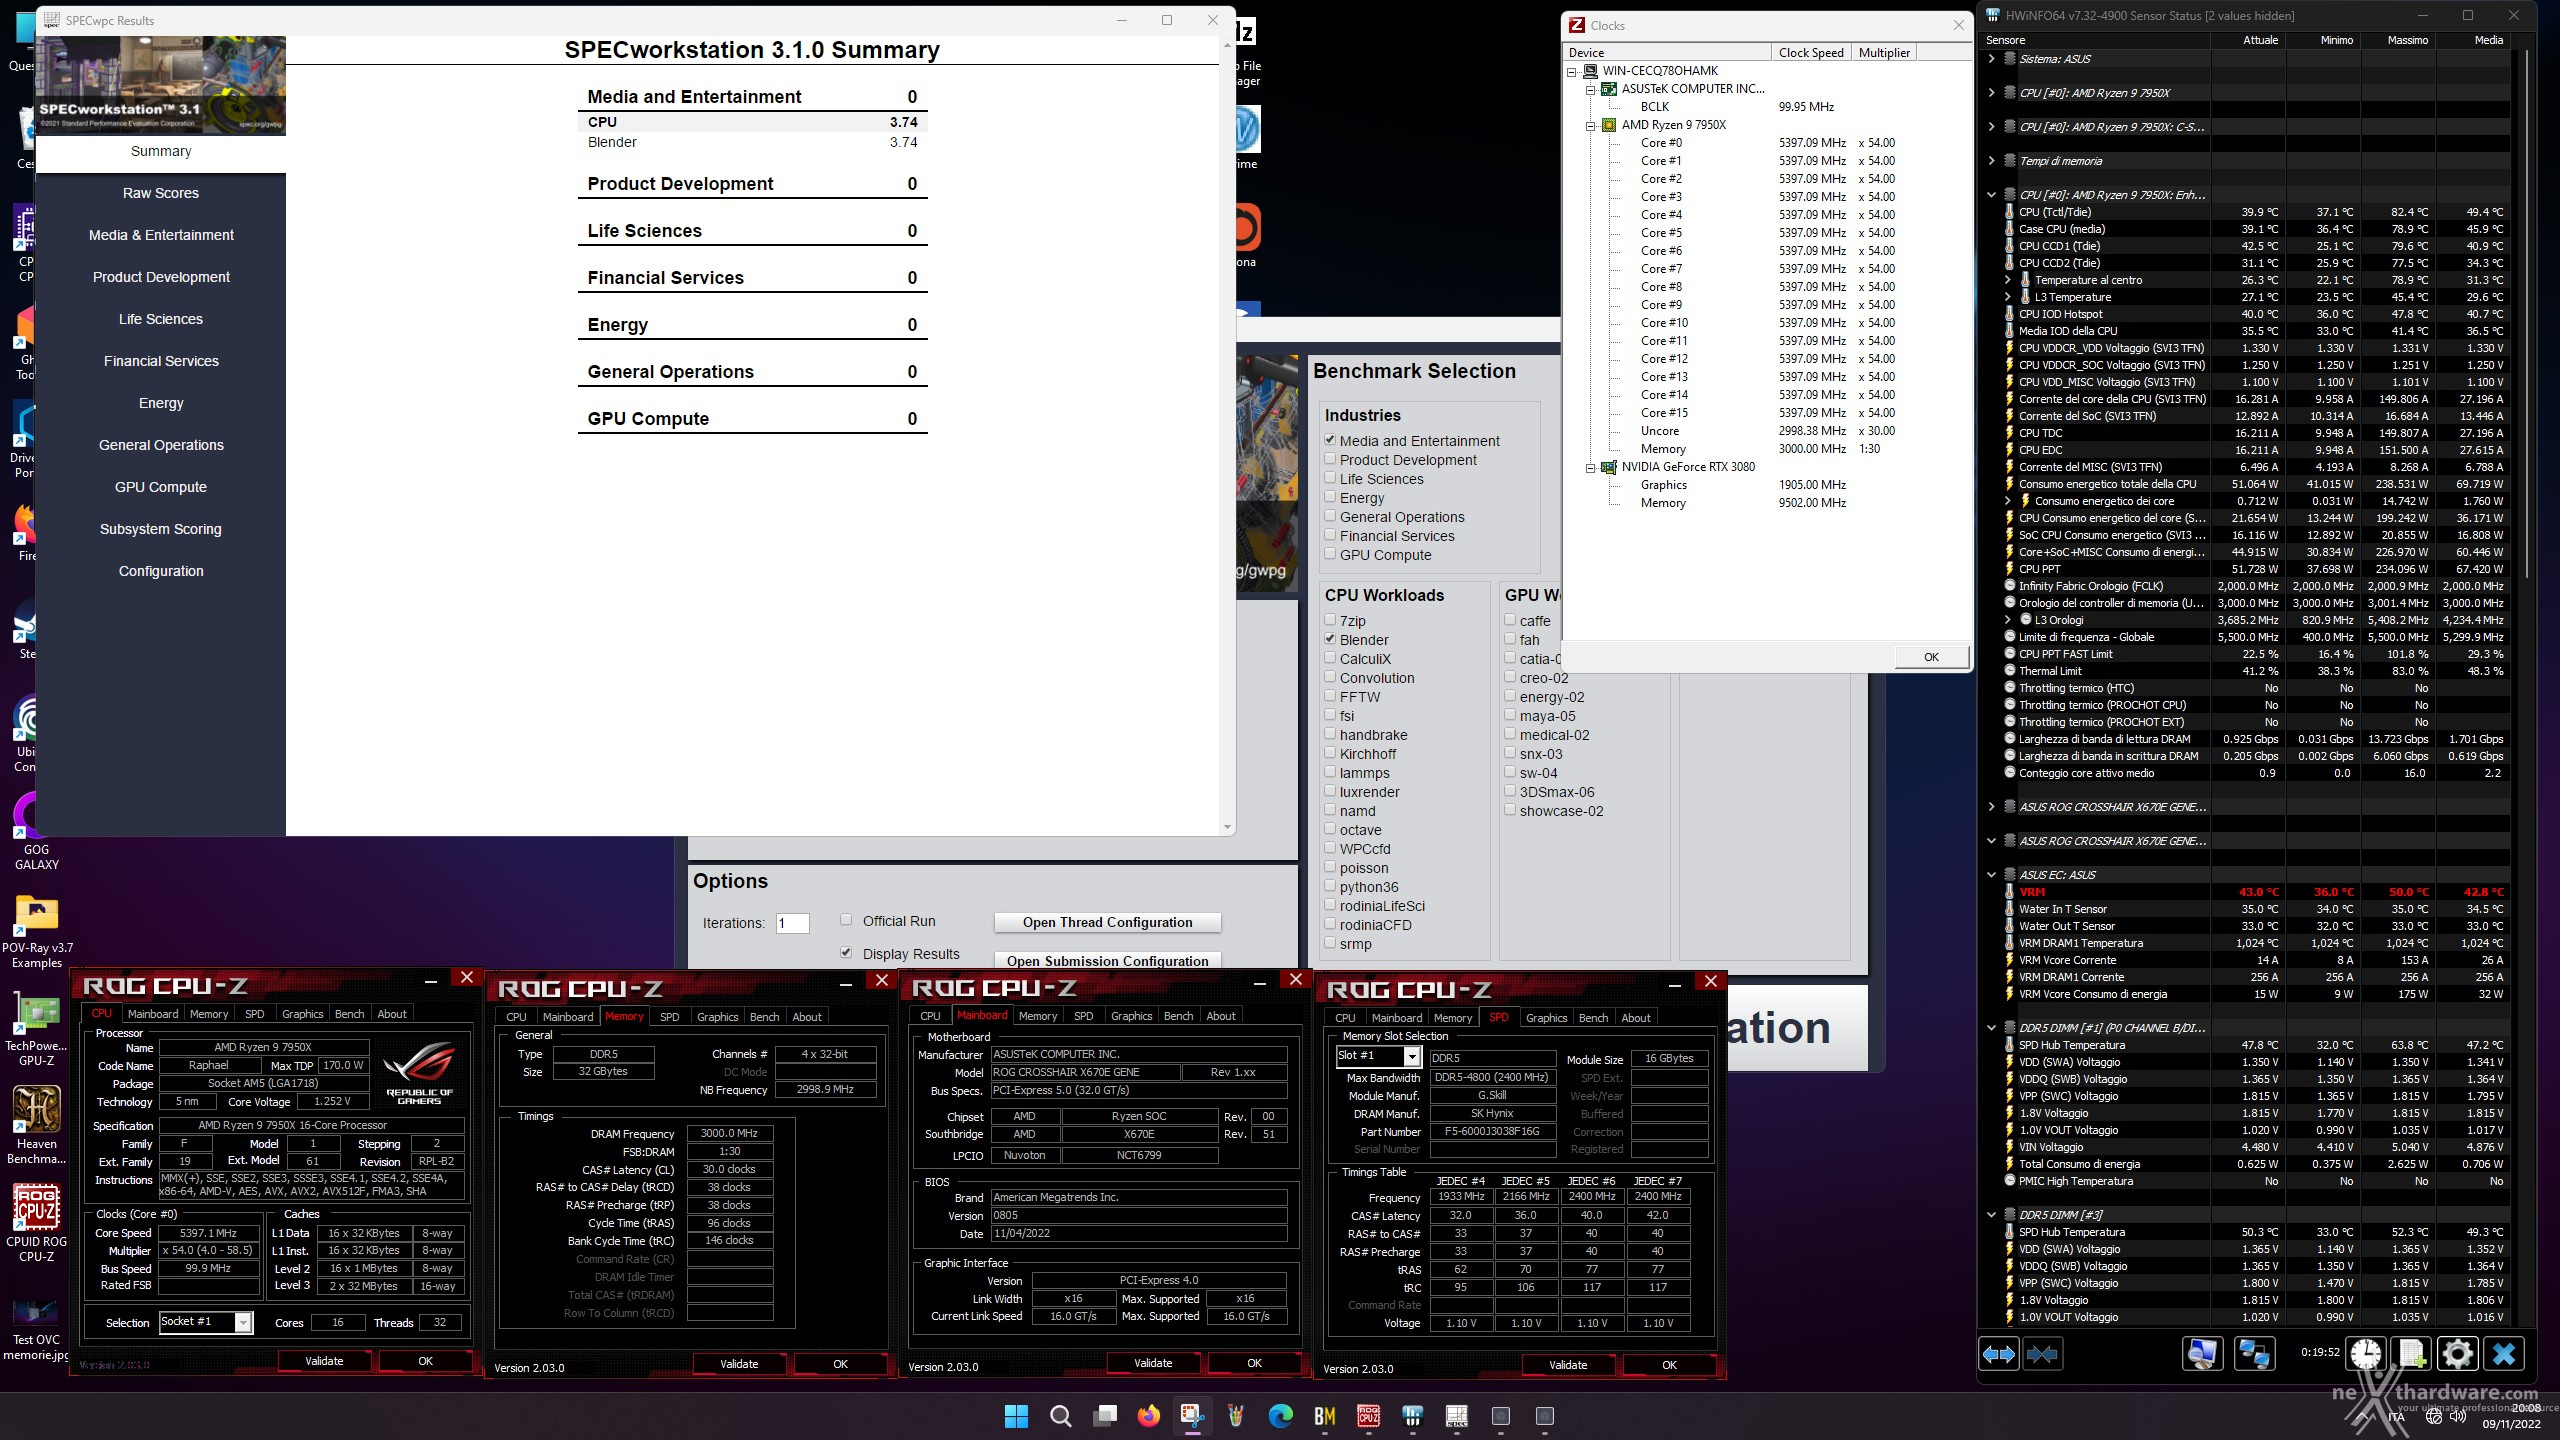
Task: Open Raw Scores in SPEC results sidebar
Action: coord(161,193)
